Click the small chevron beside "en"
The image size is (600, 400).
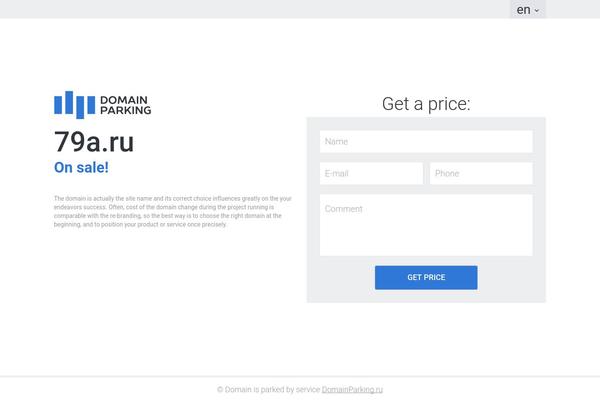536,11
